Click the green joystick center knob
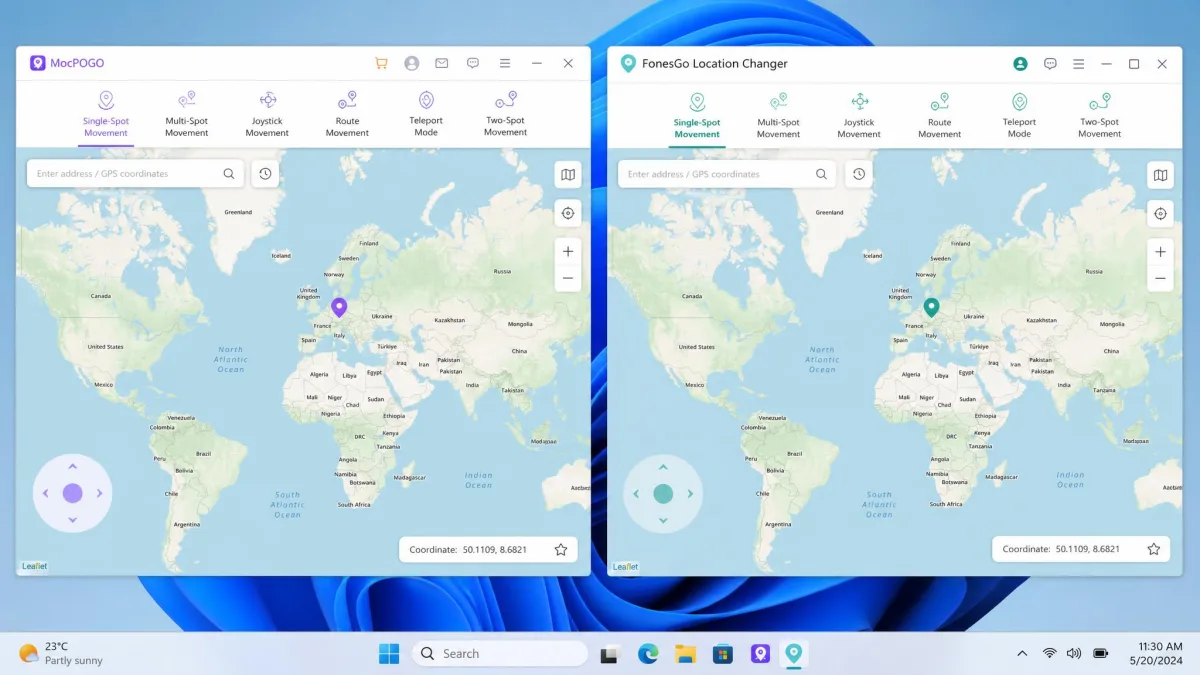Screen dimensions: 1200x675 (663, 493)
